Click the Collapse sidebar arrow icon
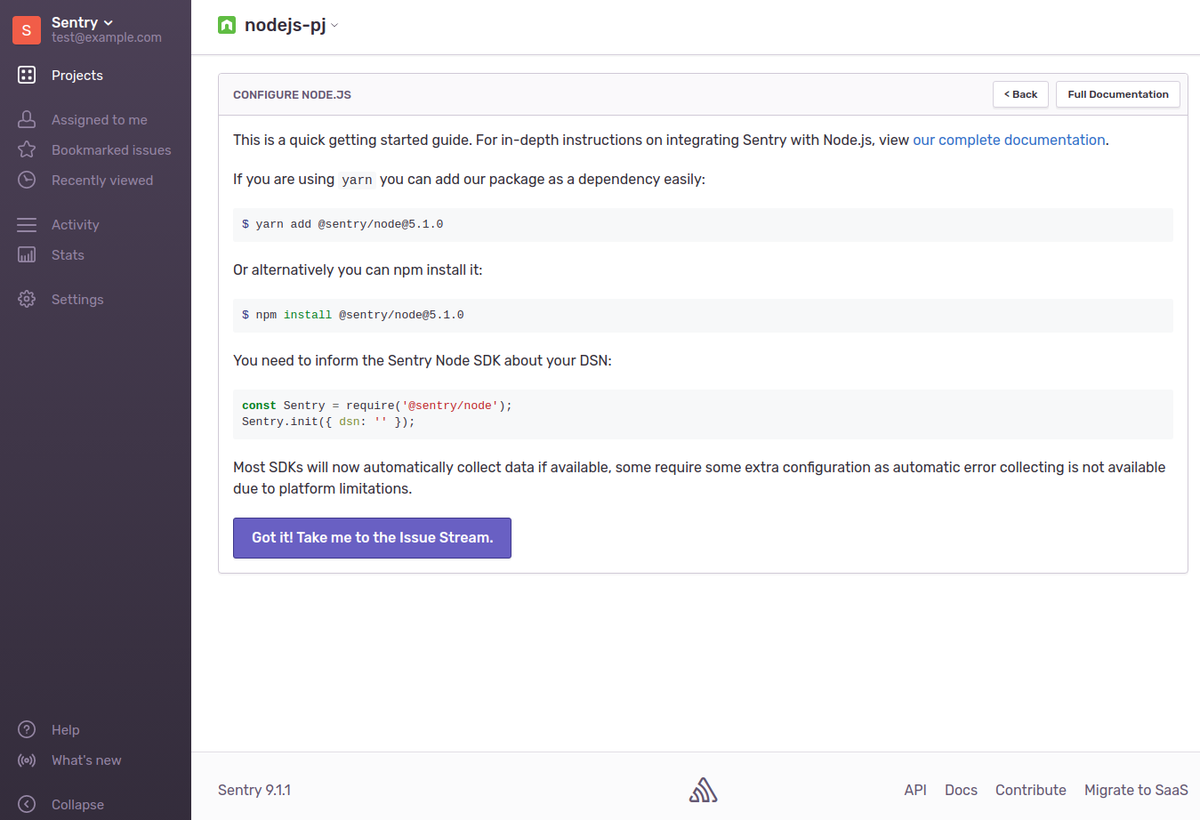This screenshot has width=1200, height=820. point(27,804)
